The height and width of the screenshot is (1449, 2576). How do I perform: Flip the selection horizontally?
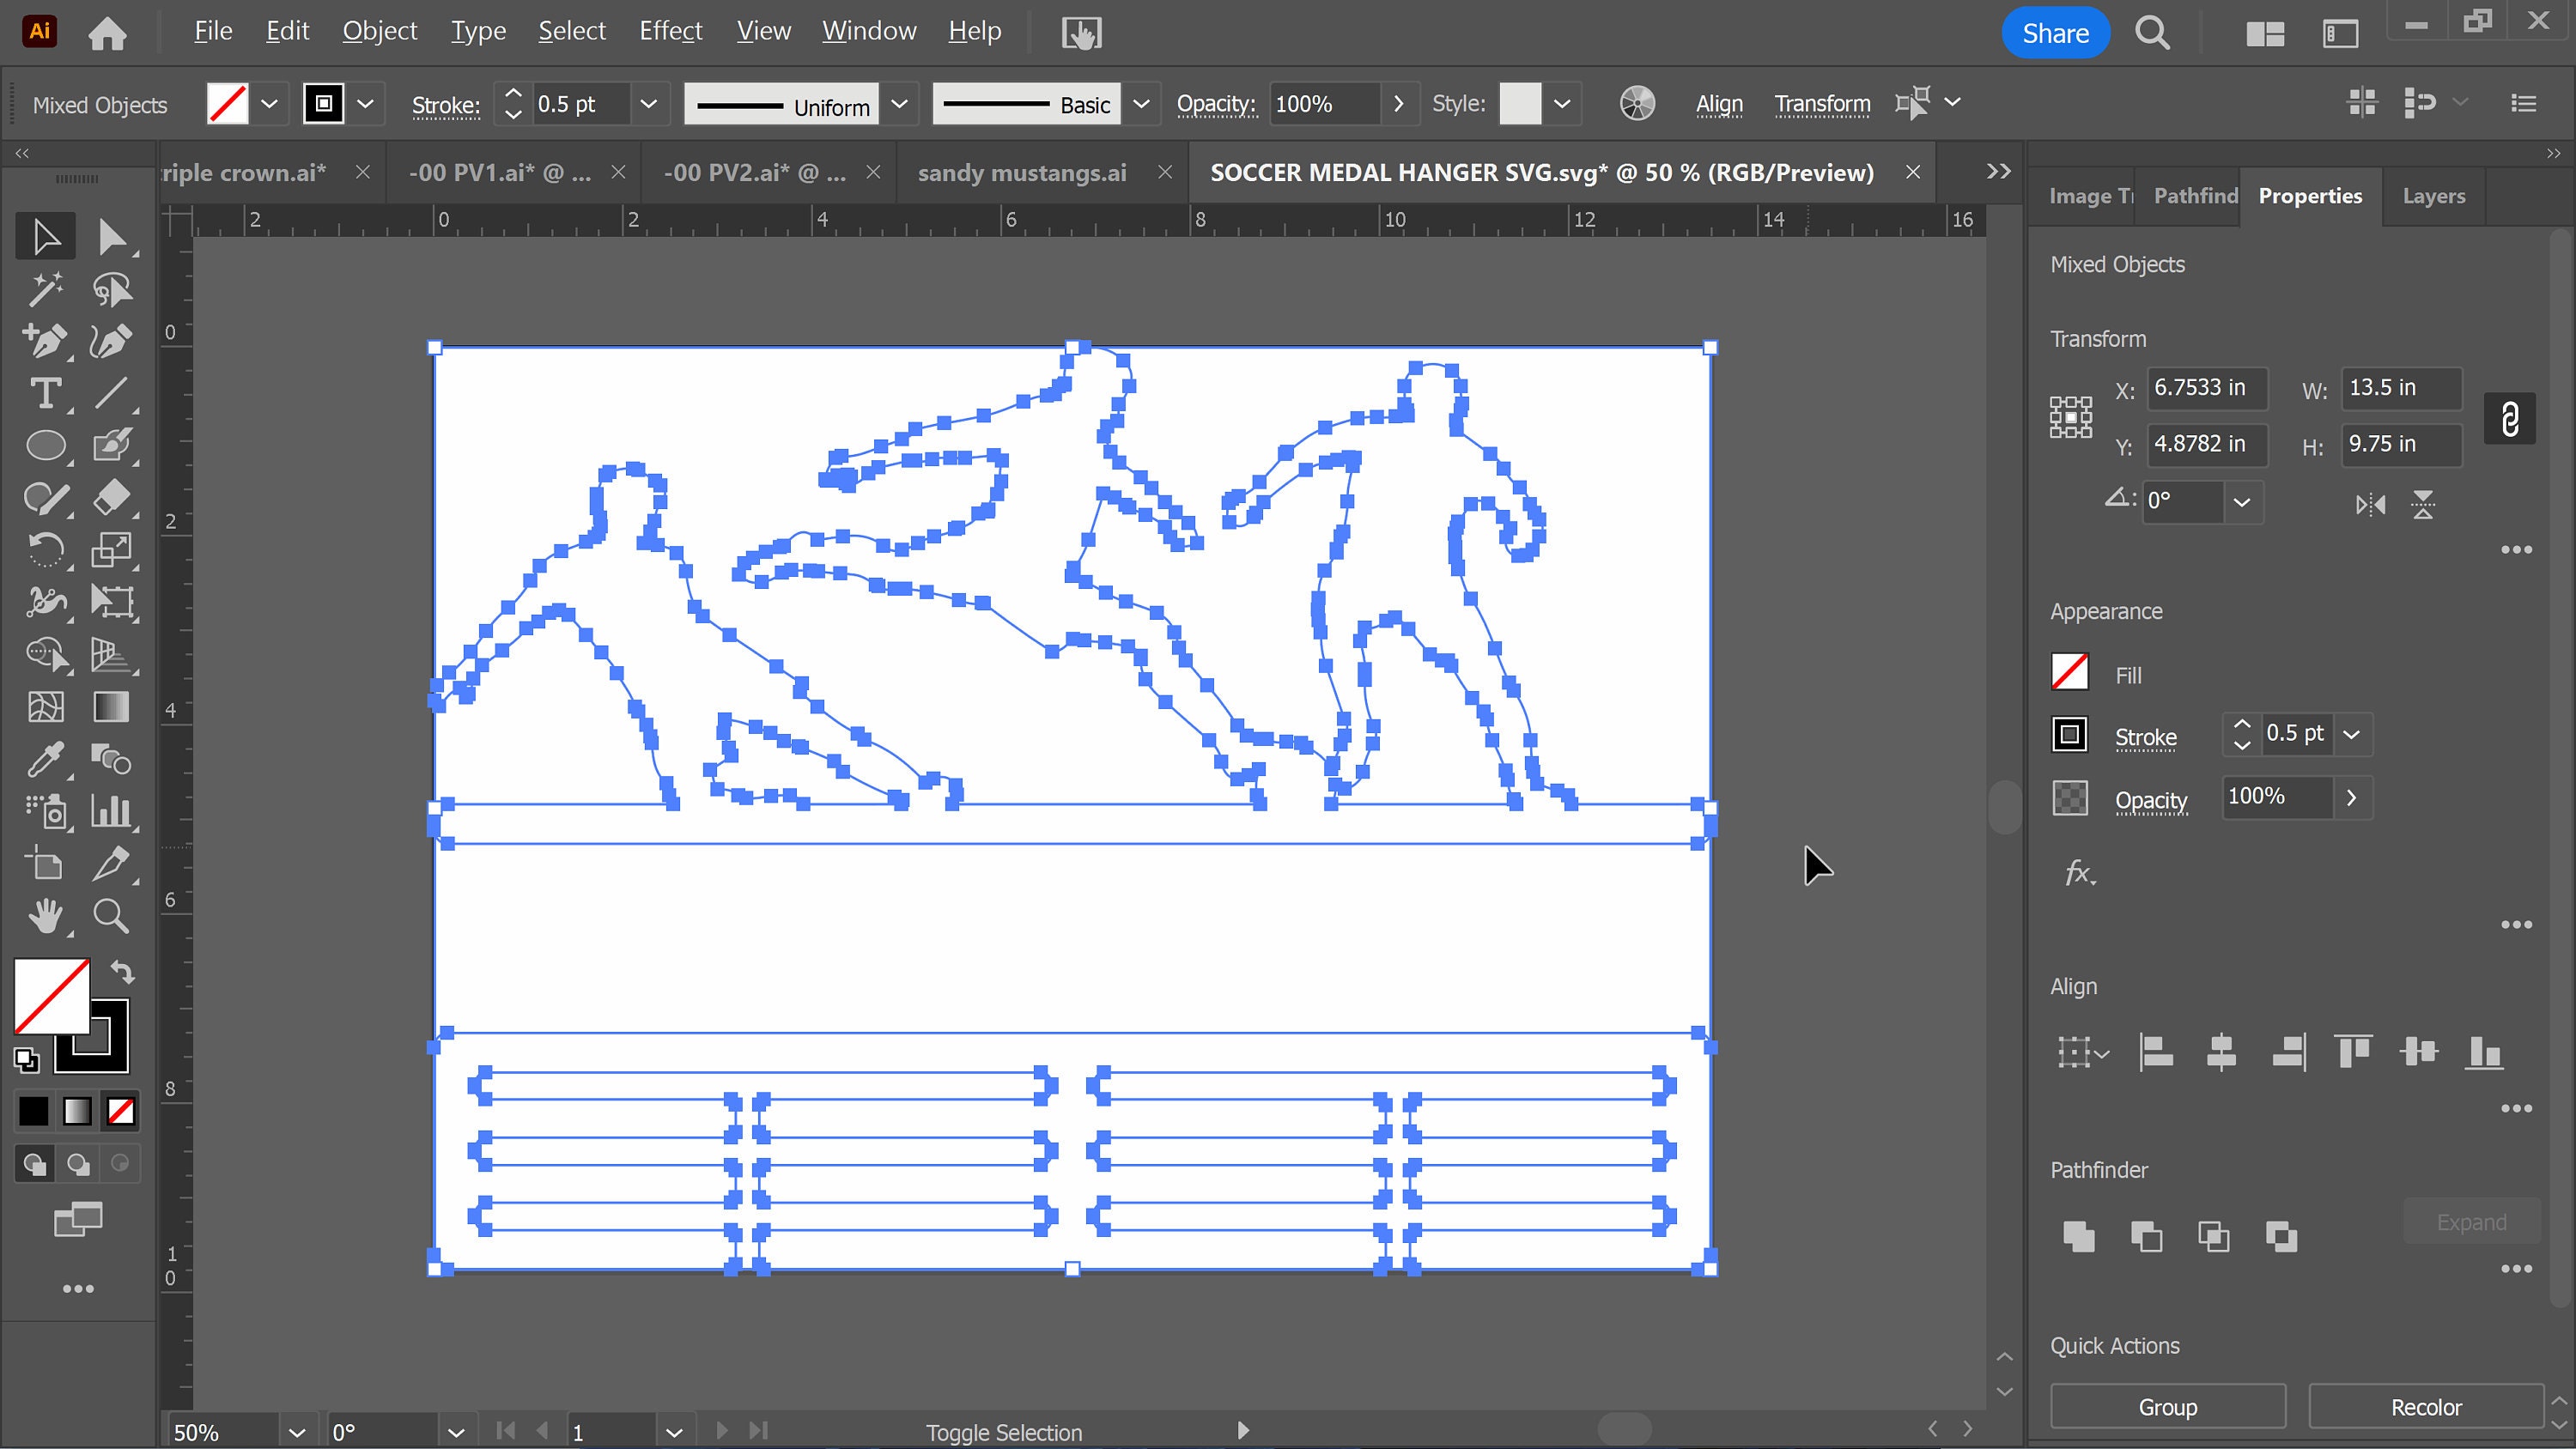click(2369, 504)
